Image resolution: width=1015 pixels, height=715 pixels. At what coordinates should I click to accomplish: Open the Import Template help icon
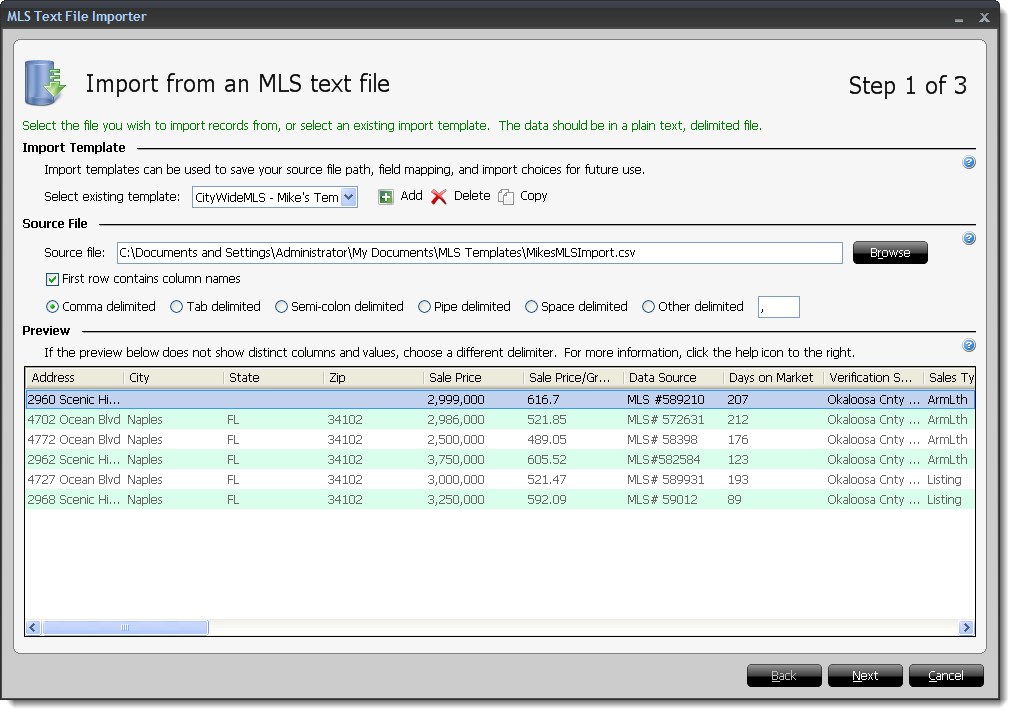point(968,162)
